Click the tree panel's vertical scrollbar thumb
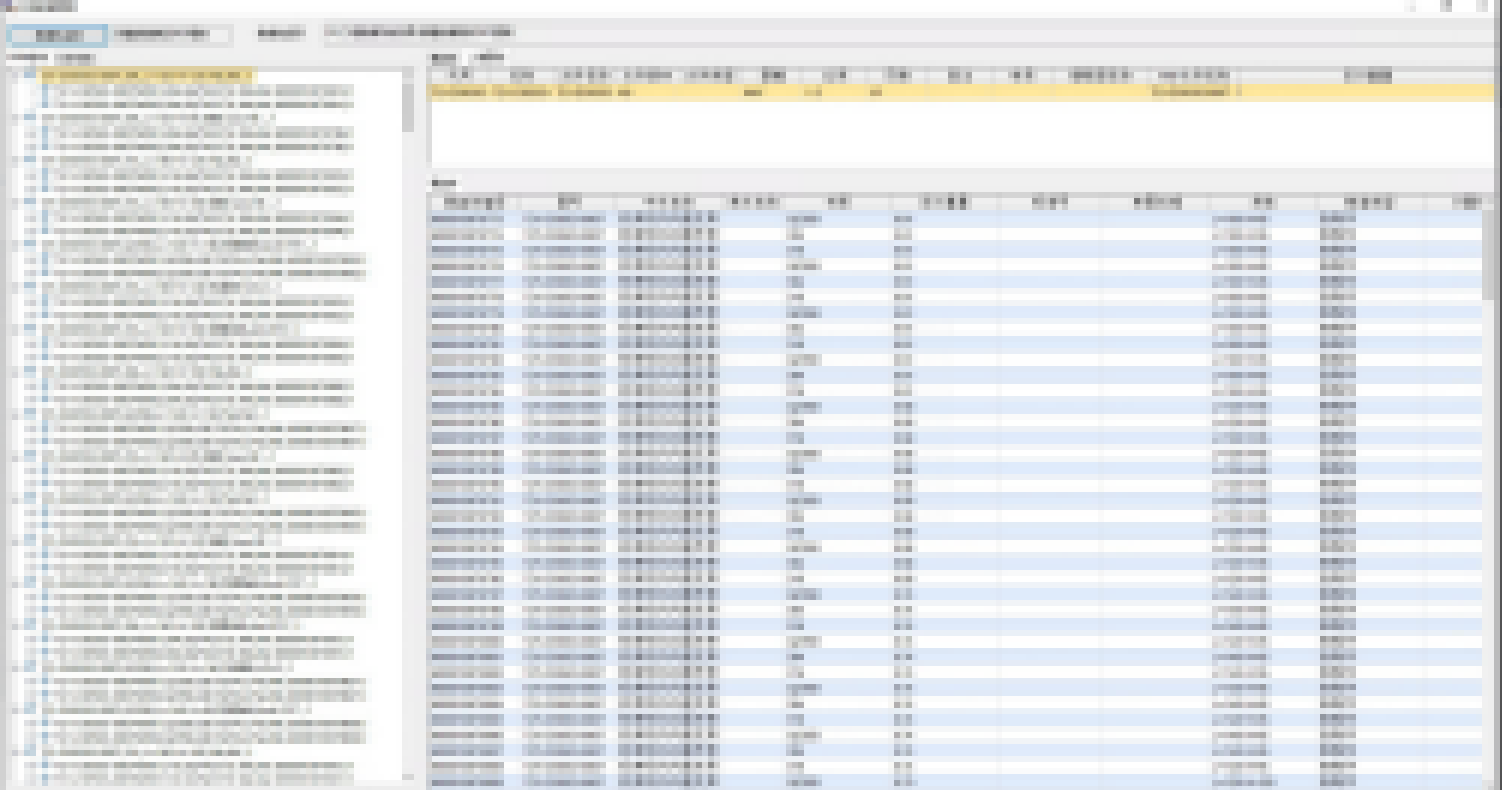This screenshot has height=790, width=1502. point(407,108)
